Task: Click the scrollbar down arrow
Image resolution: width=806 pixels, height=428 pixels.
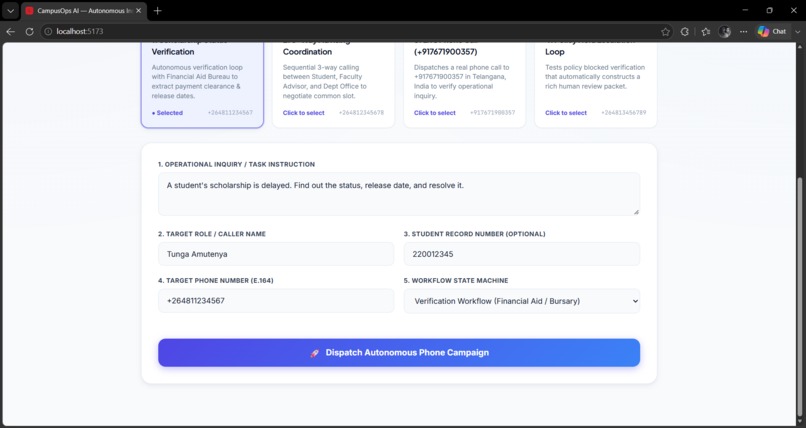Action: point(800,423)
